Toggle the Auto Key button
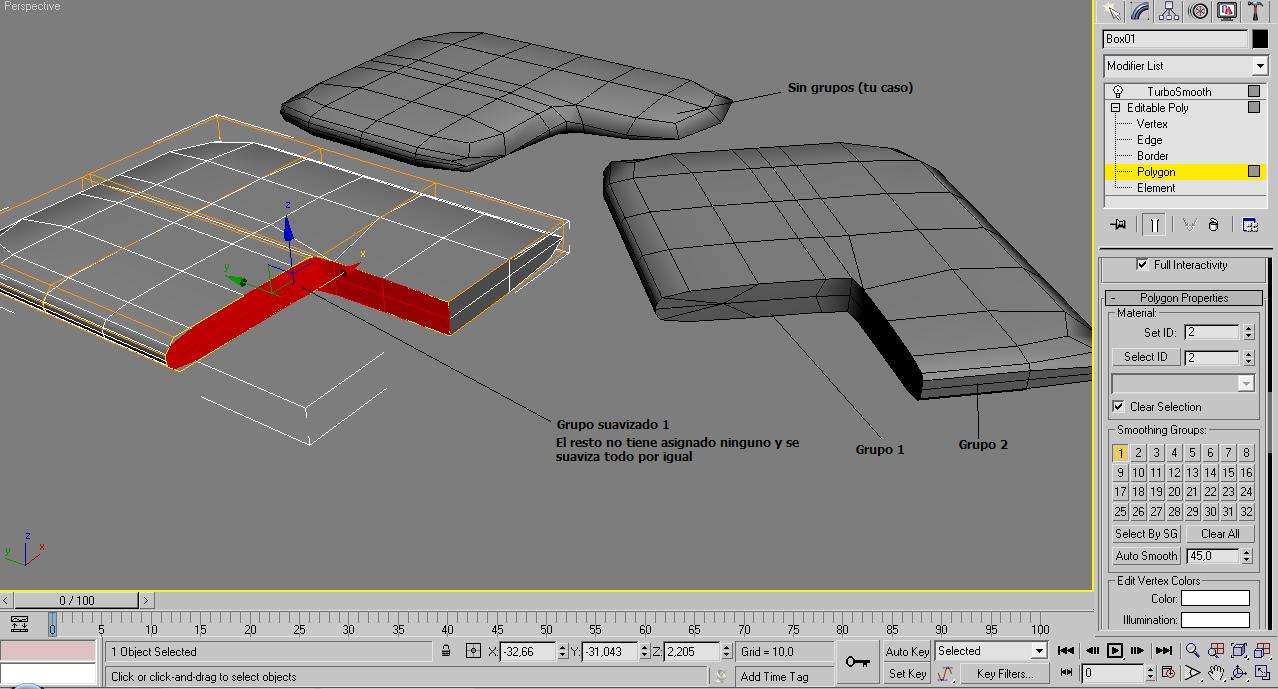 point(907,651)
